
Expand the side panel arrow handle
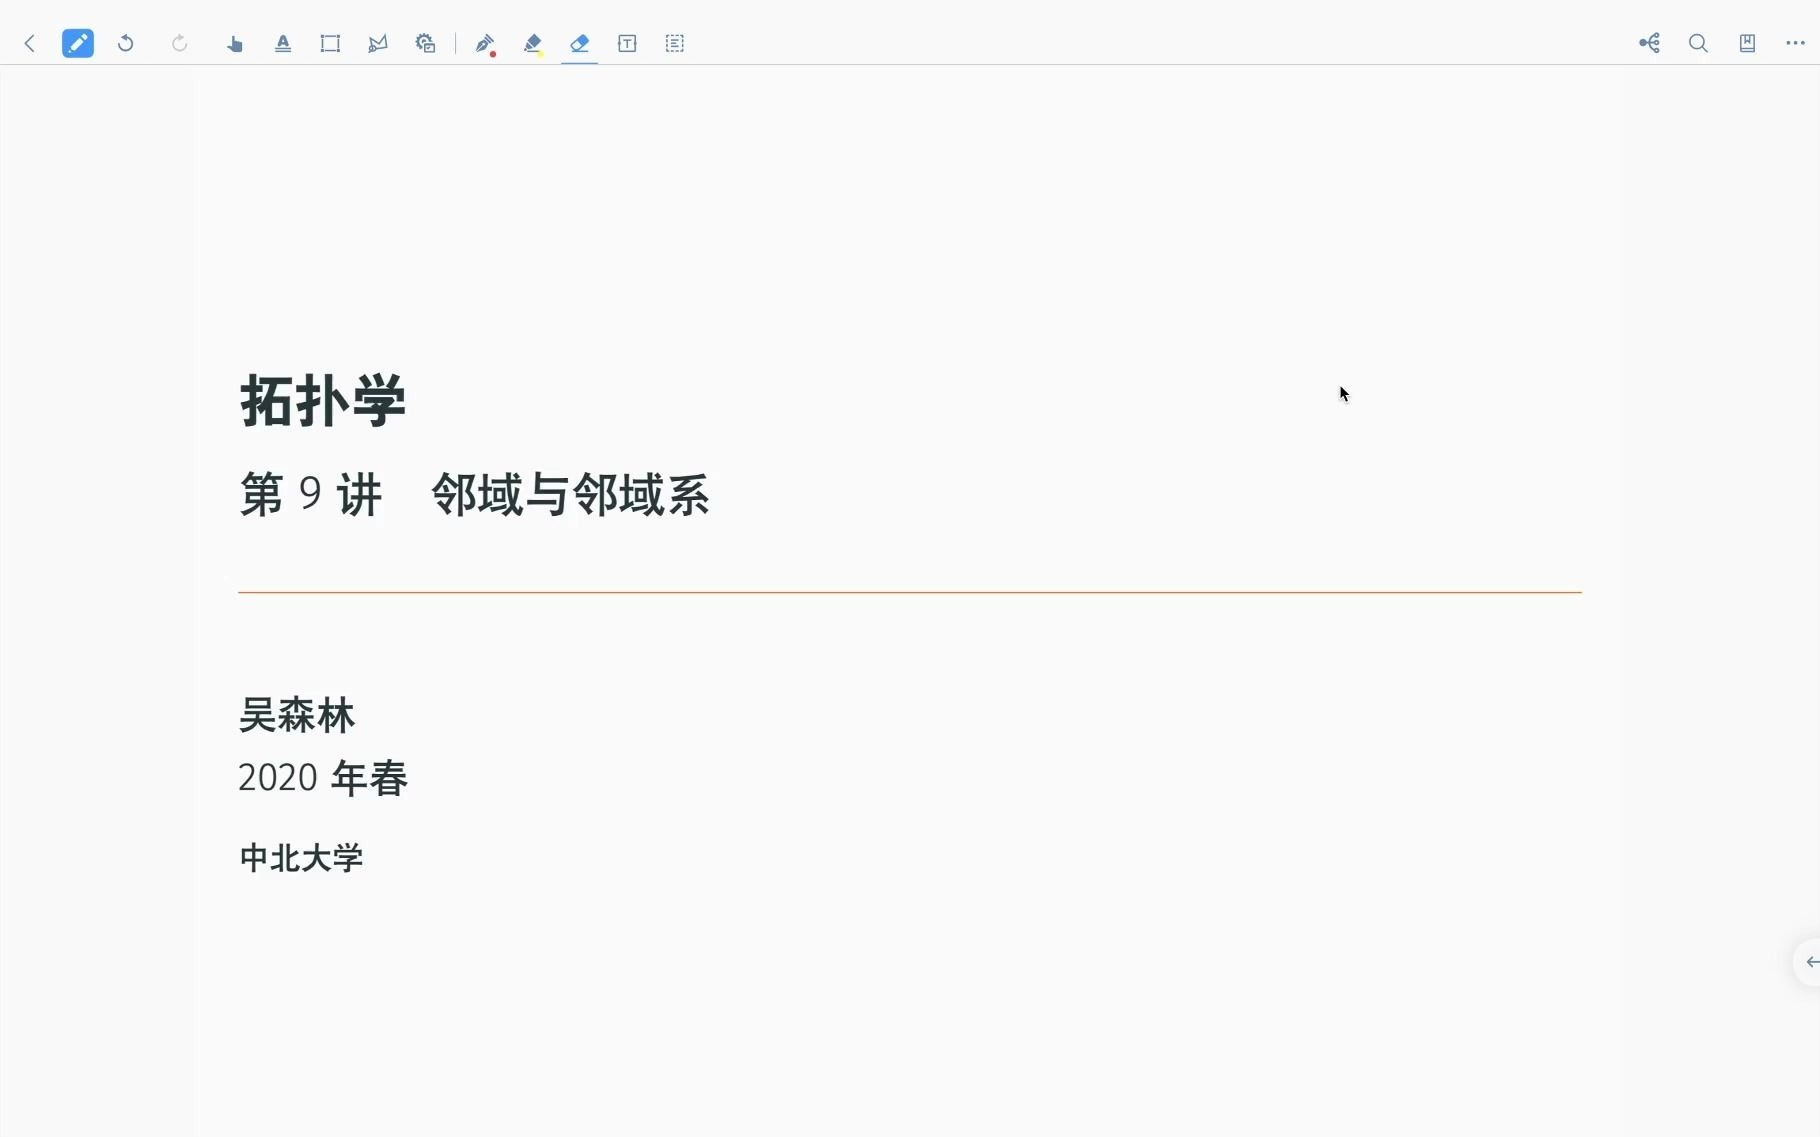click(x=1808, y=962)
